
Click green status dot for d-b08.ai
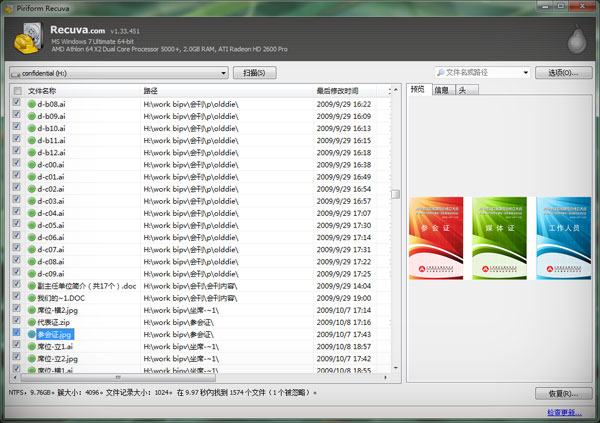(32, 104)
